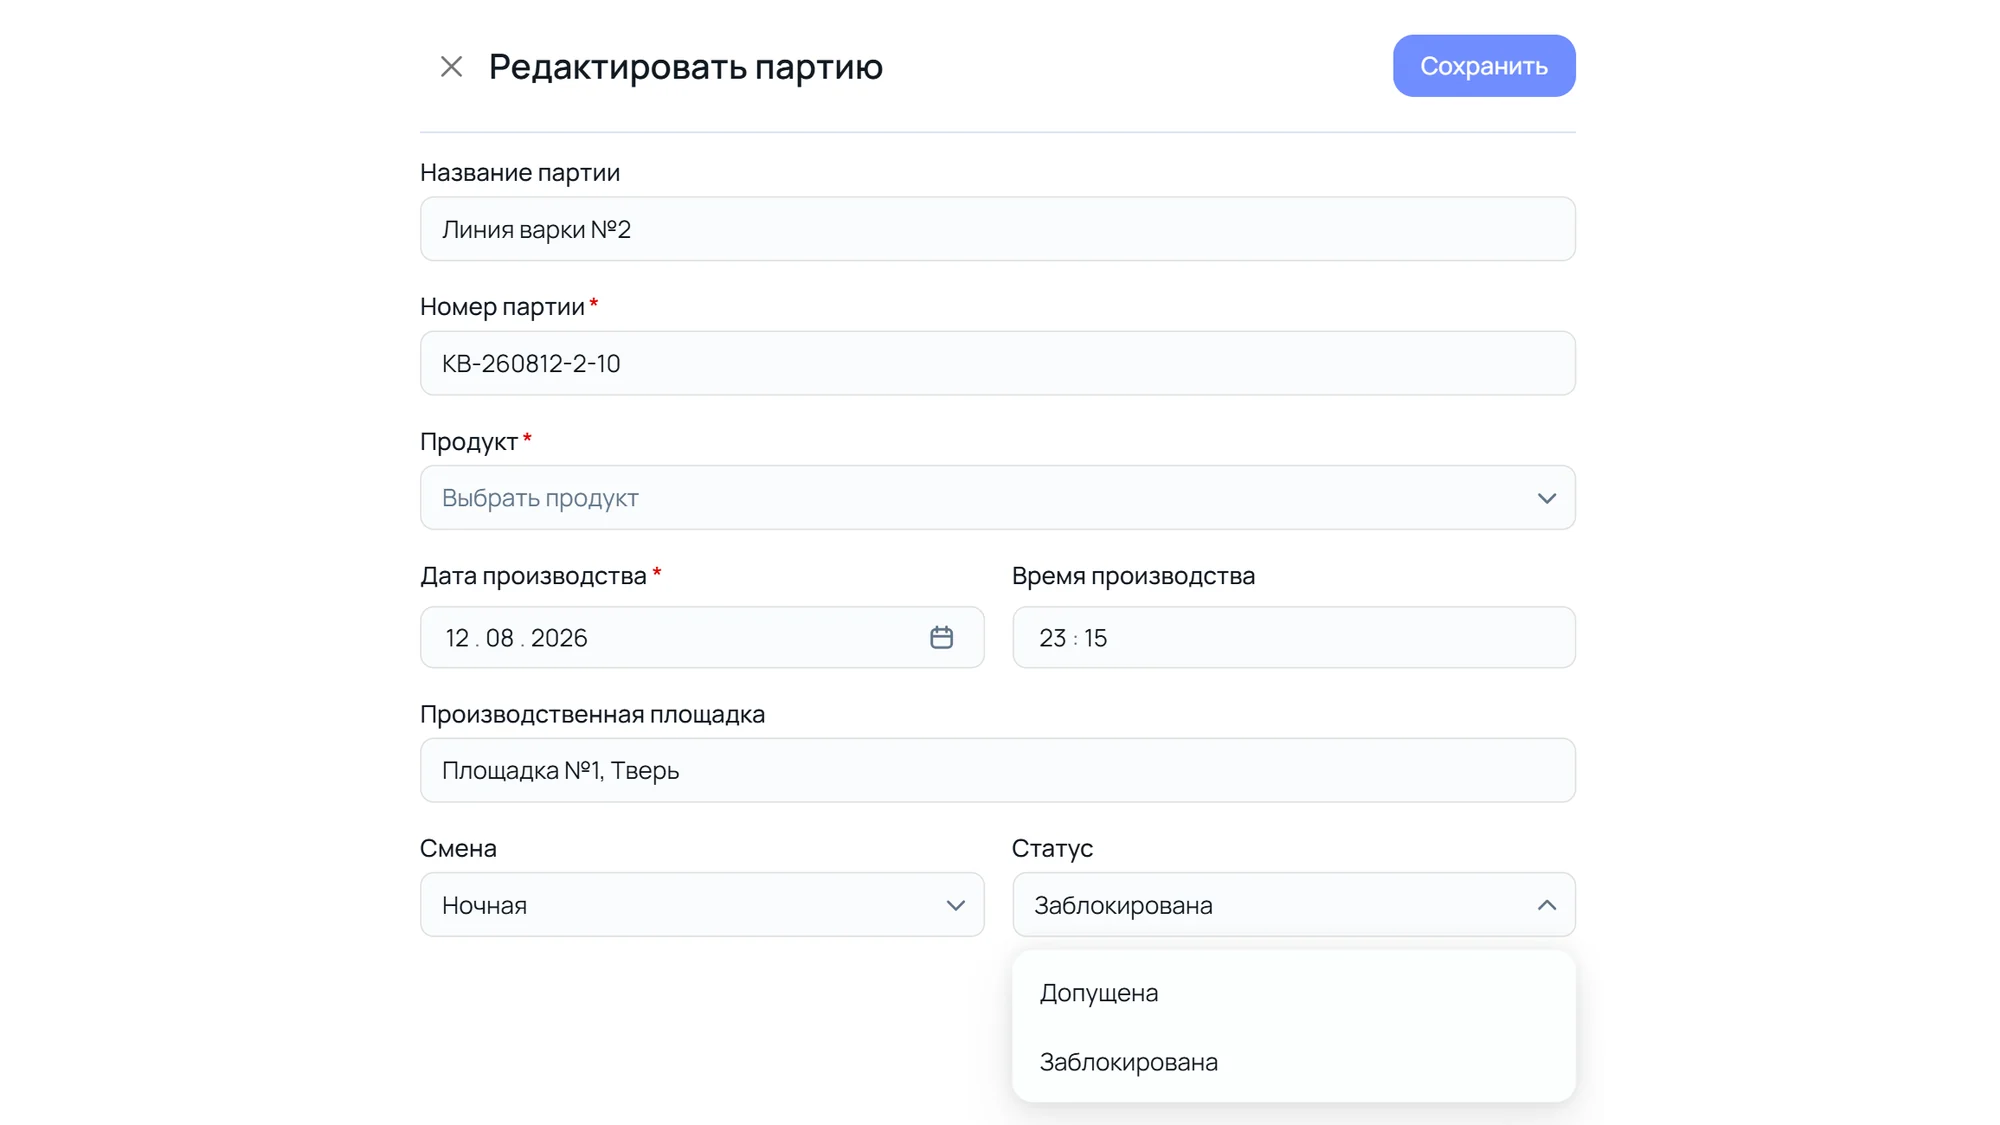Select the Заблокирована option in list
Image resolution: width=2000 pixels, height=1125 pixels.
coord(1294,1062)
